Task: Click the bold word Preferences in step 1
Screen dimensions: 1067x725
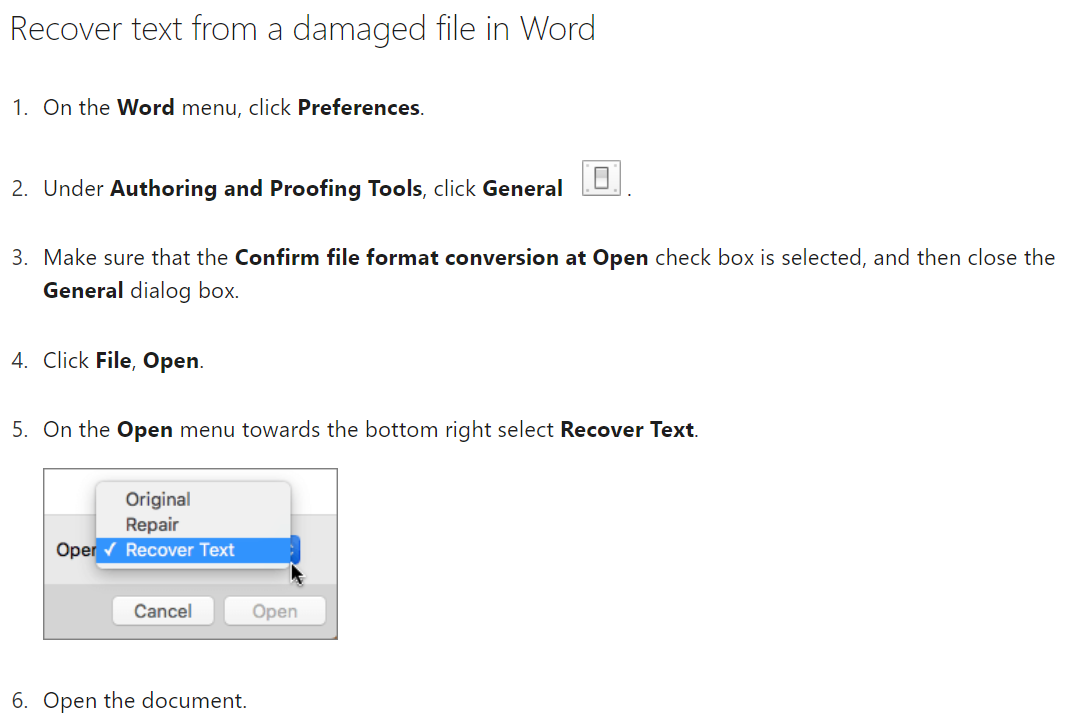Action: coord(359,108)
